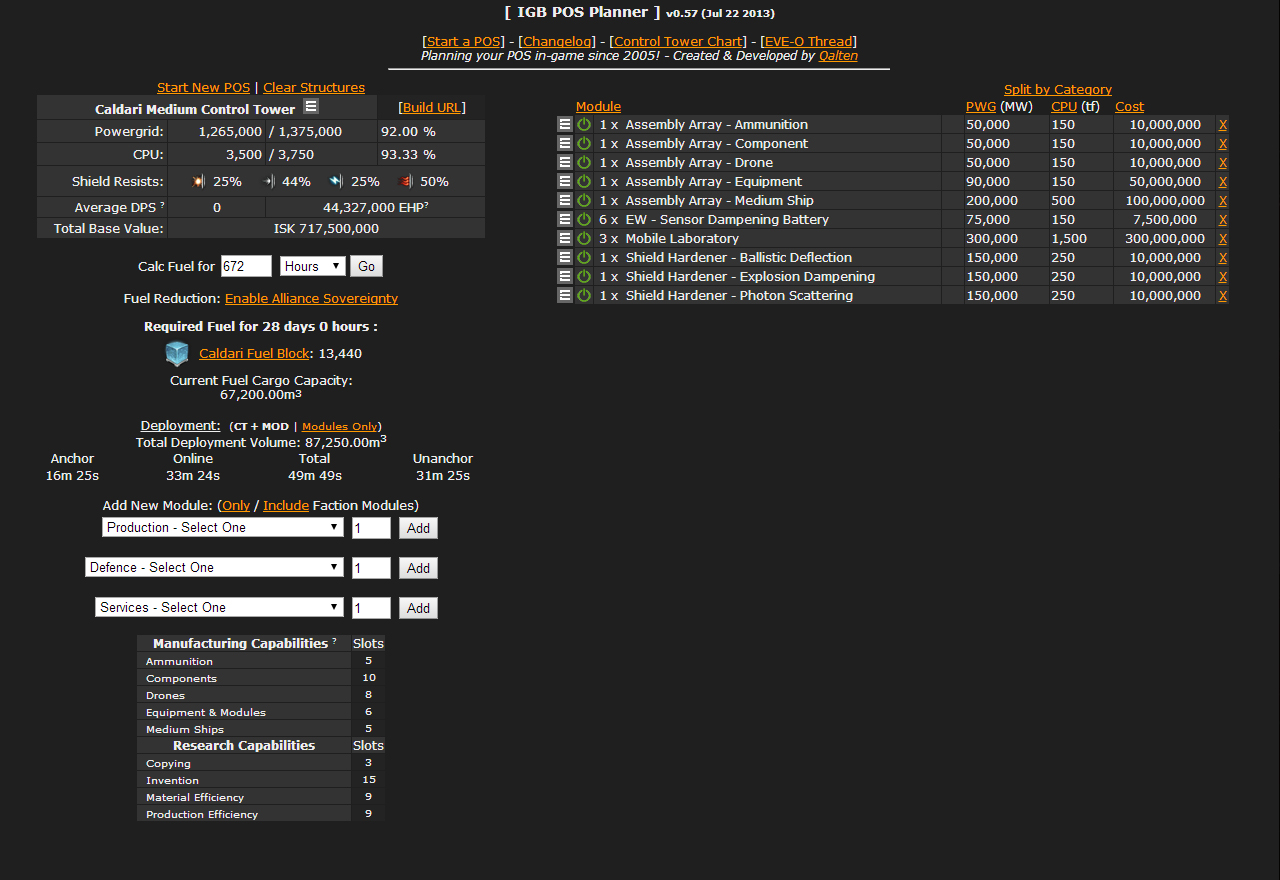Click Add button next to Defence dropdown
1280x880 pixels.
tap(418, 568)
